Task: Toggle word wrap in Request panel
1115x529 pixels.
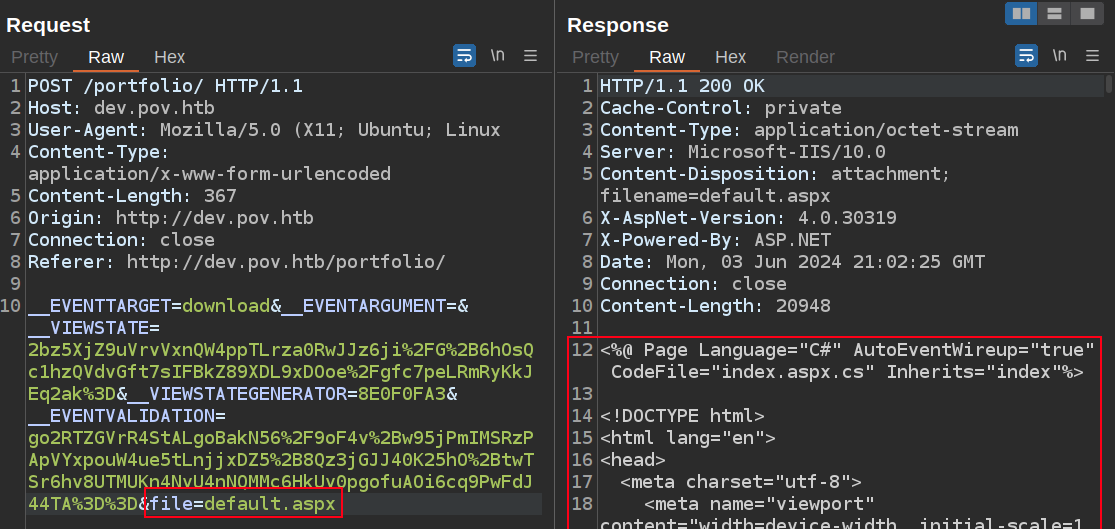Action: (465, 56)
